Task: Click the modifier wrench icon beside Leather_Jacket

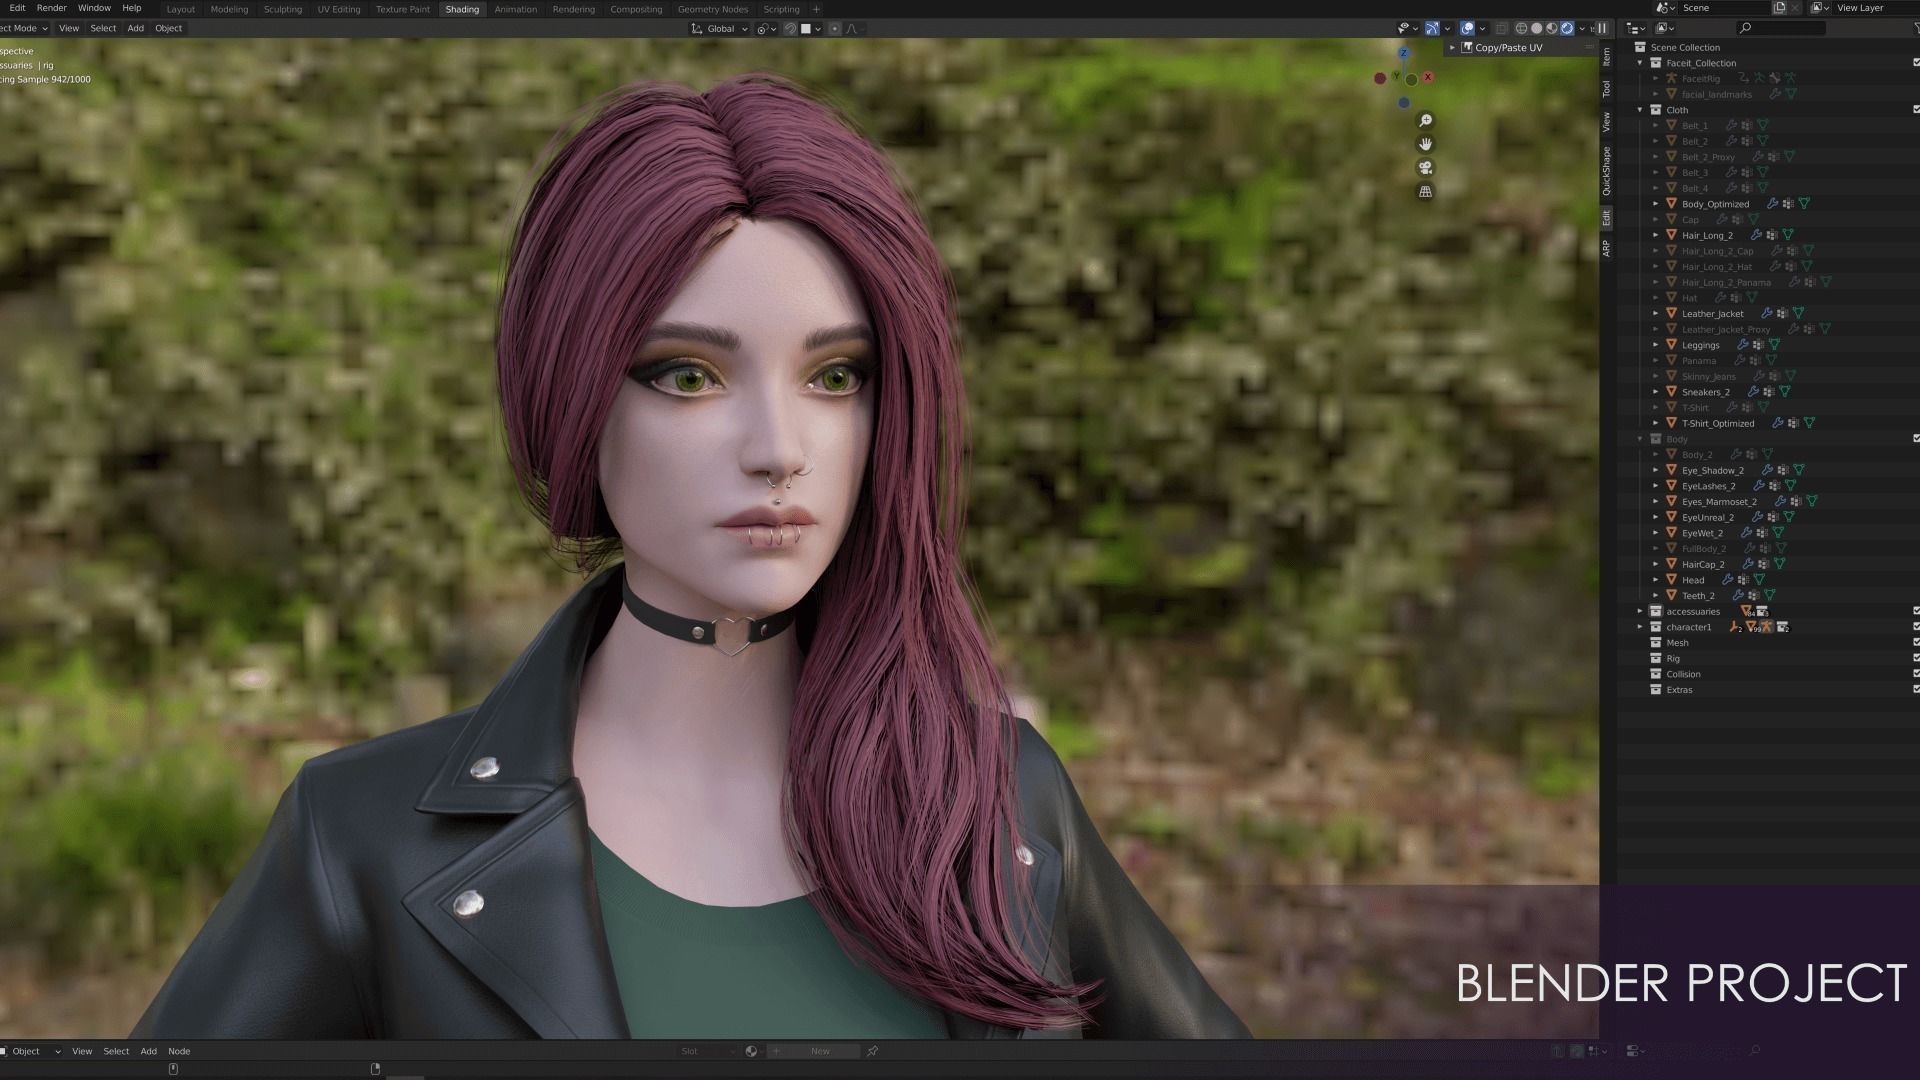Action: point(1766,313)
